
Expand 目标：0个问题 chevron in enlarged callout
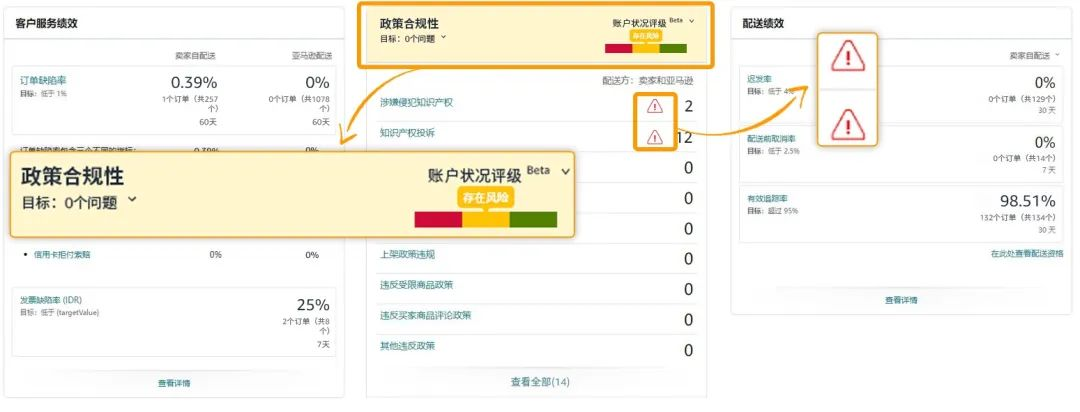[132, 200]
